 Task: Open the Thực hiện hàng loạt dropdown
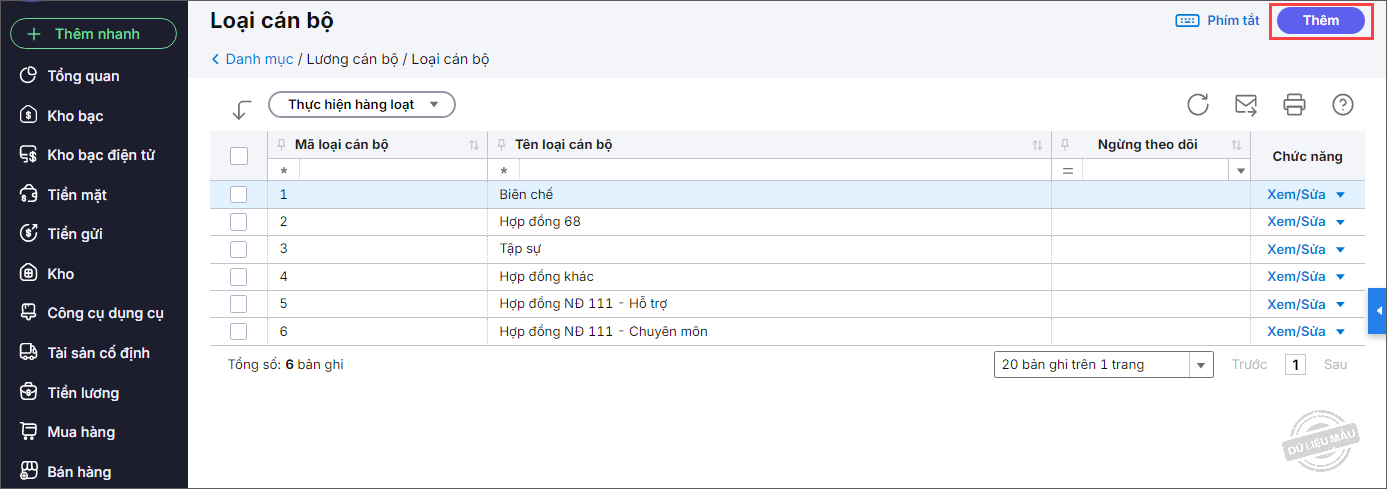point(362,104)
